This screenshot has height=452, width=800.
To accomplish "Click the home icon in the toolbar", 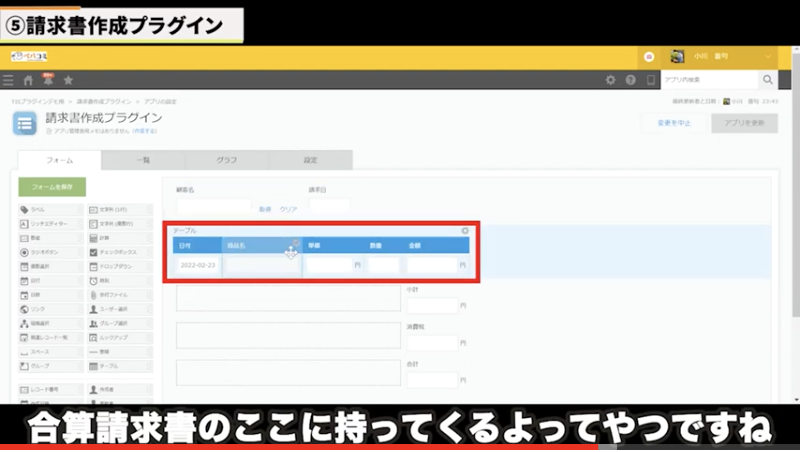I will pos(28,80).
